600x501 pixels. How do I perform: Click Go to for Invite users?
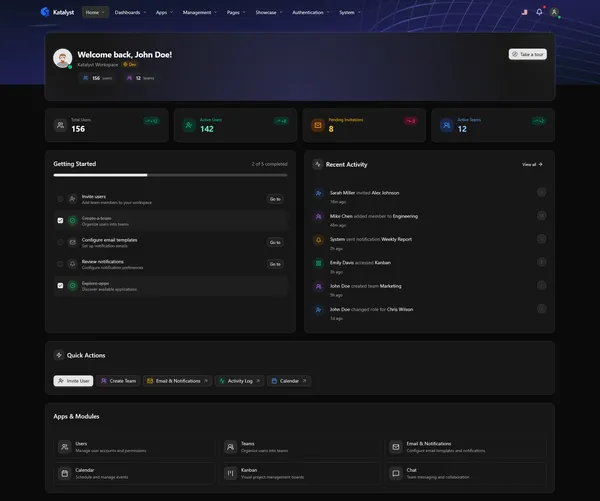[x=275, y=199]
